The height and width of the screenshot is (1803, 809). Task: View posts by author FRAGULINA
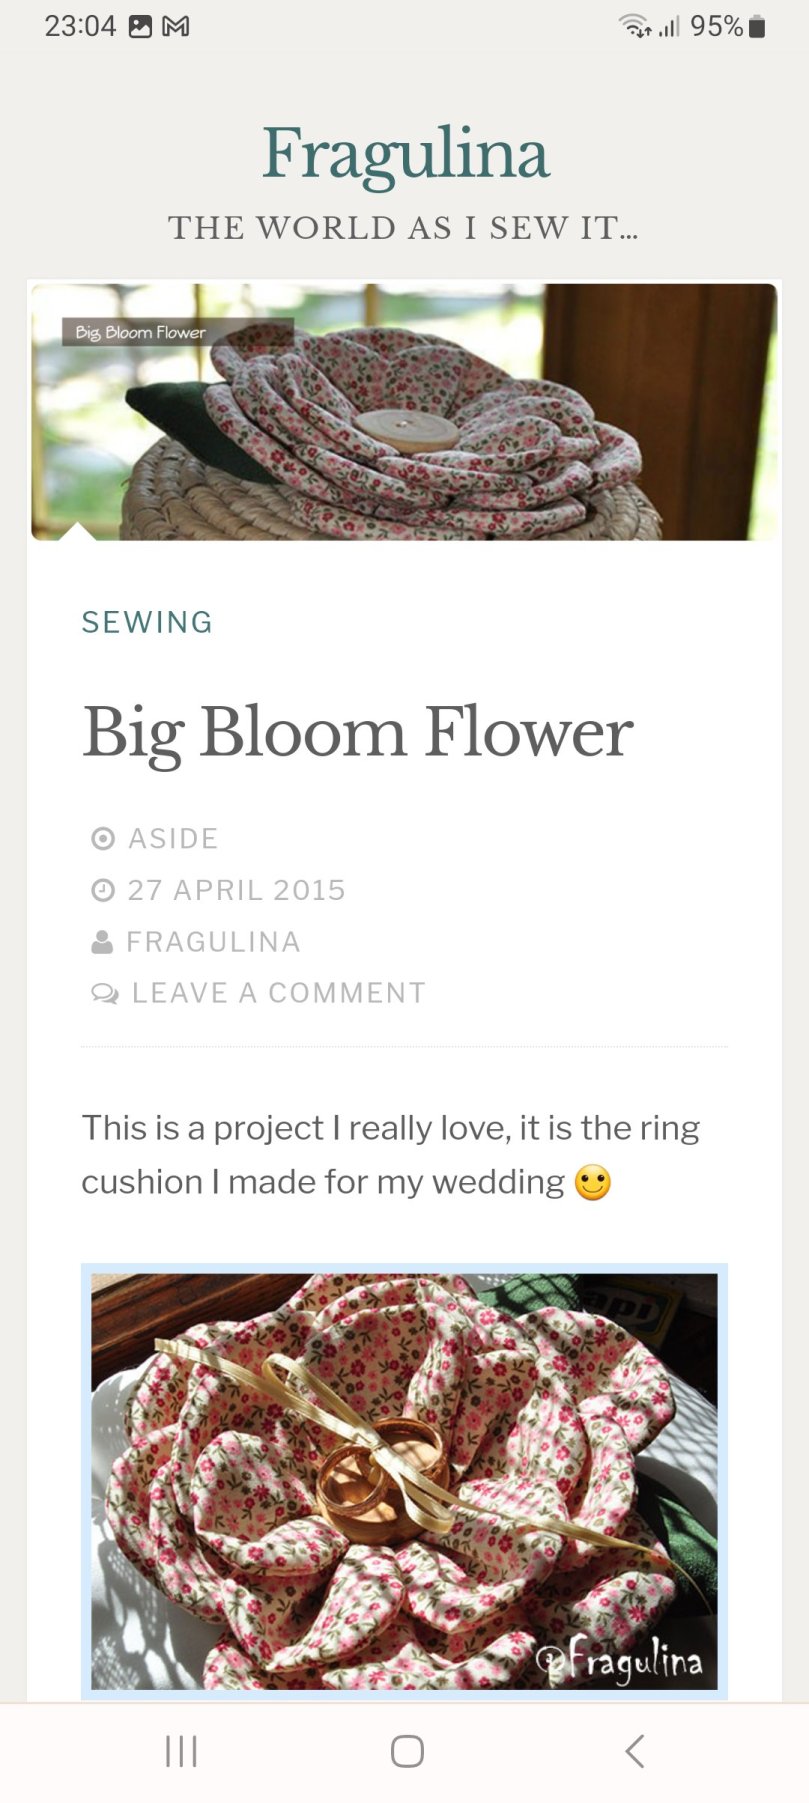coord(213,942)
